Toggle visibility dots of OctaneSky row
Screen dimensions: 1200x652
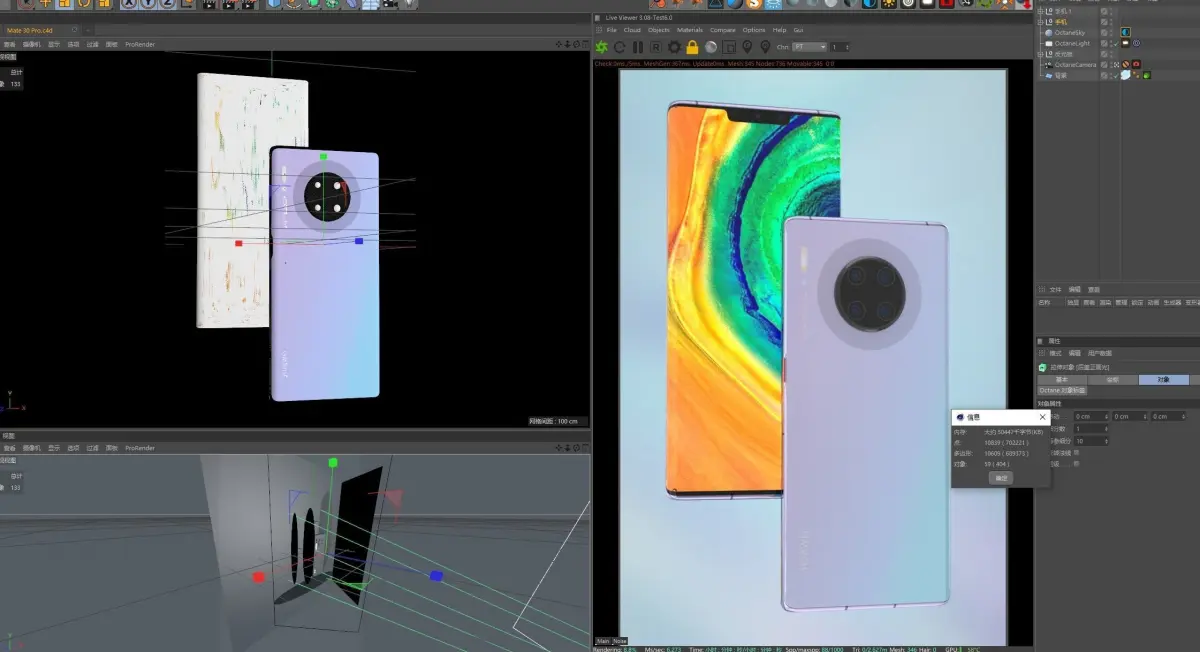(x=1111, y=33)
